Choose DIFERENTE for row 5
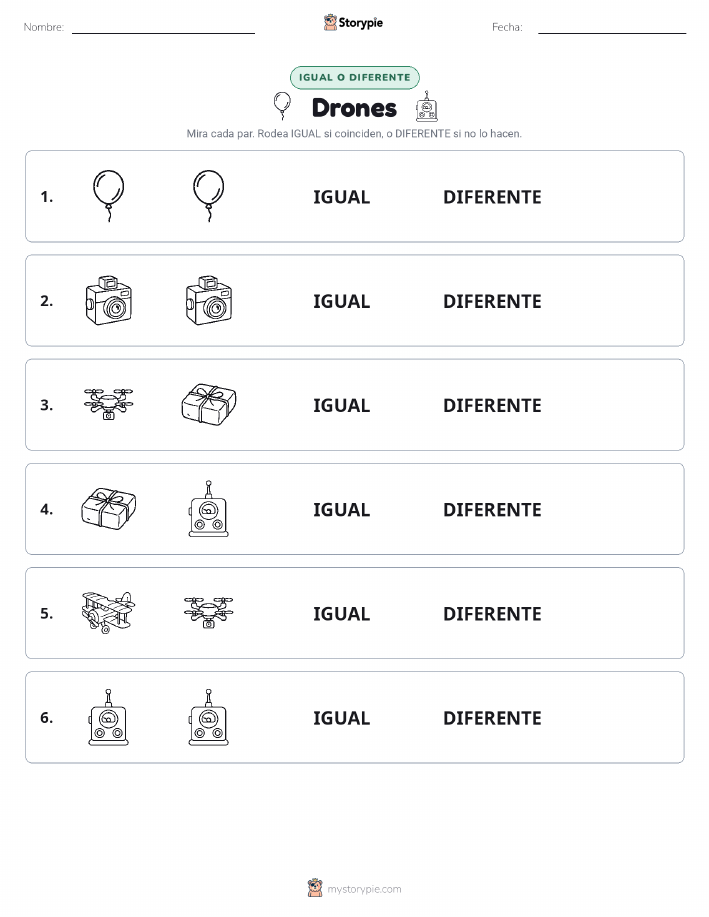The image size is (709, 917). [492, 613]
